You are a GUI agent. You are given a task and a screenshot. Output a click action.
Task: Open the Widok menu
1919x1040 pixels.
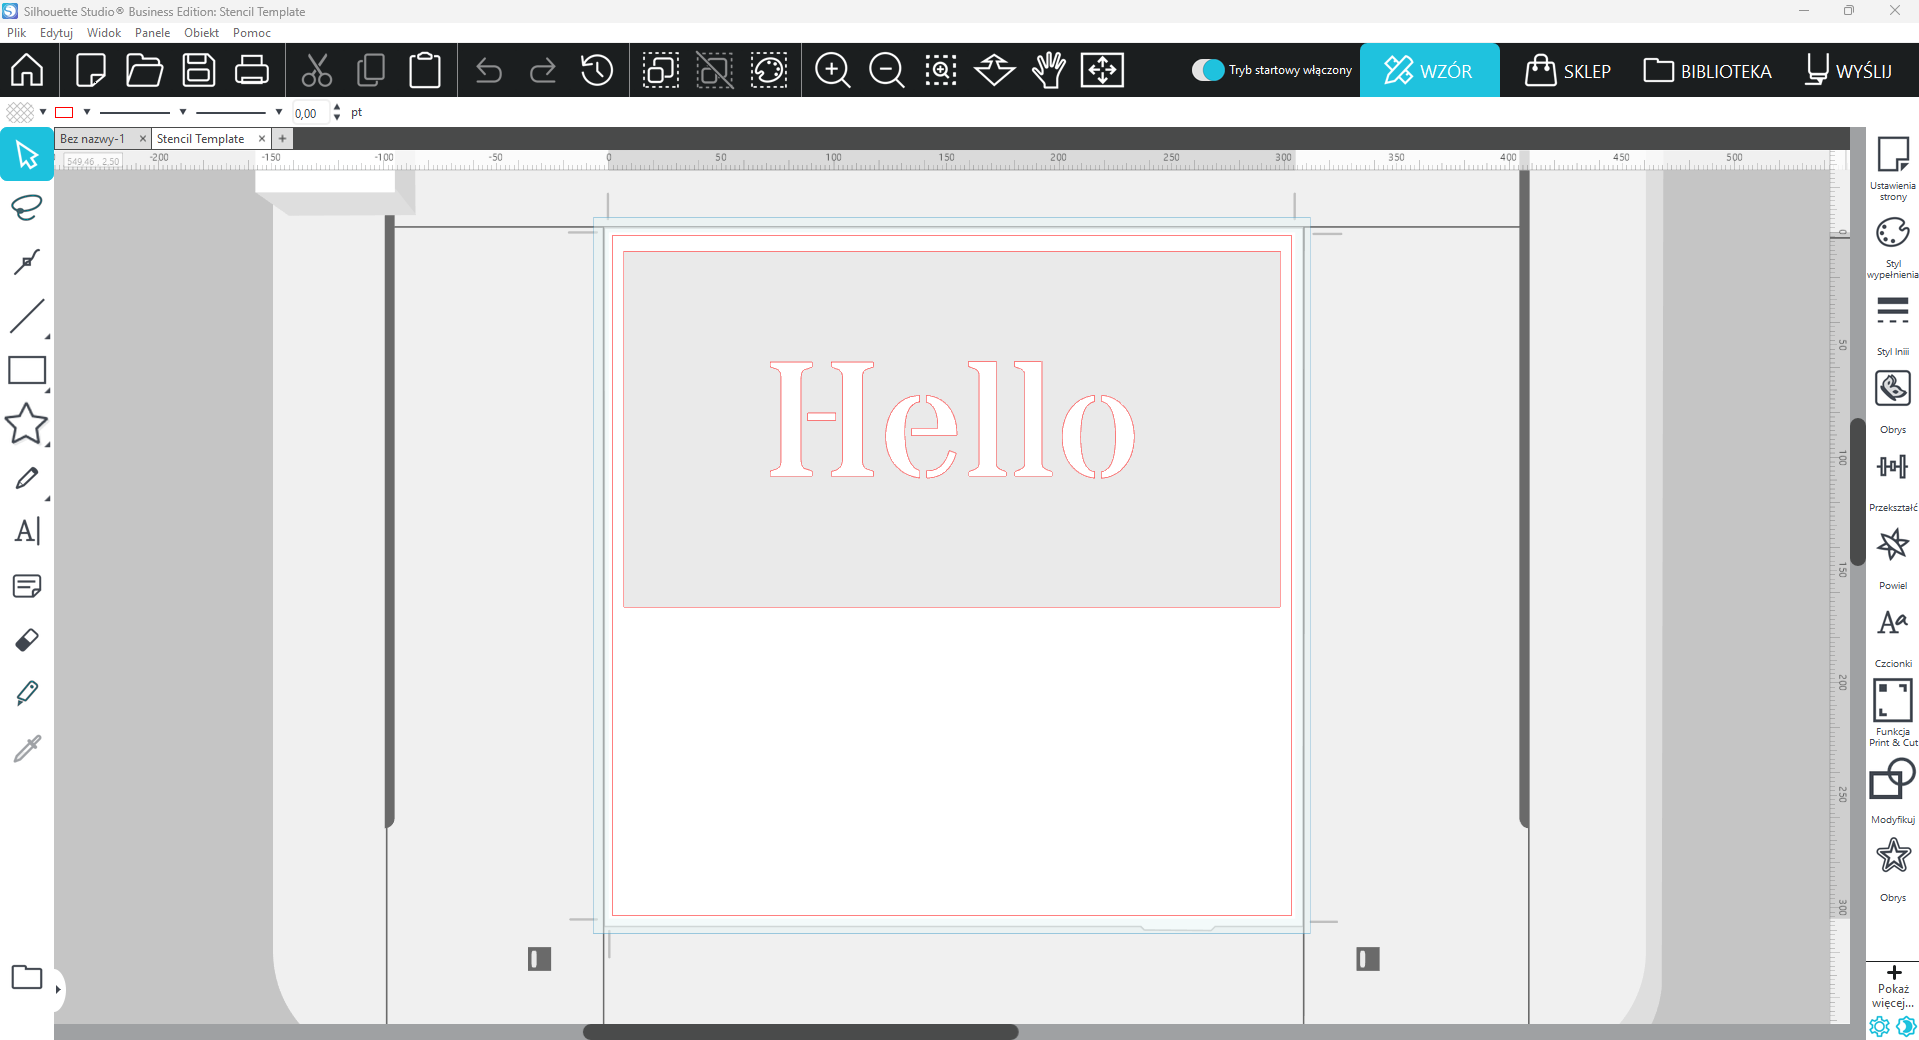(104, 33)
